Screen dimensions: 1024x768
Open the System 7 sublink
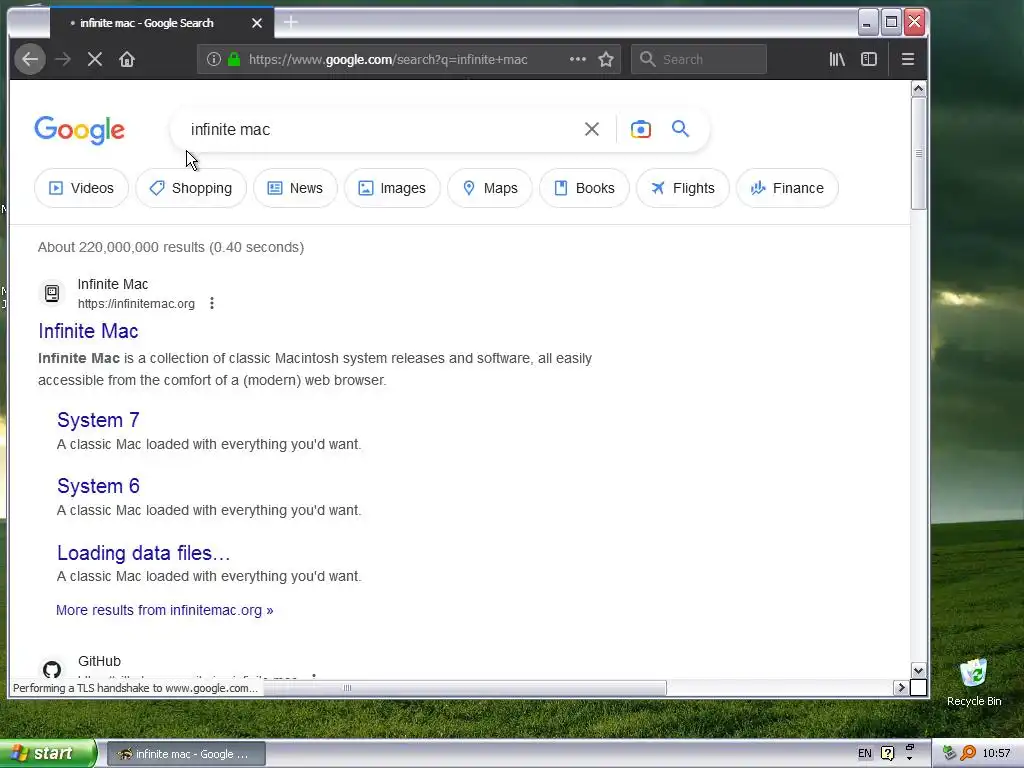tap(98, 420)
